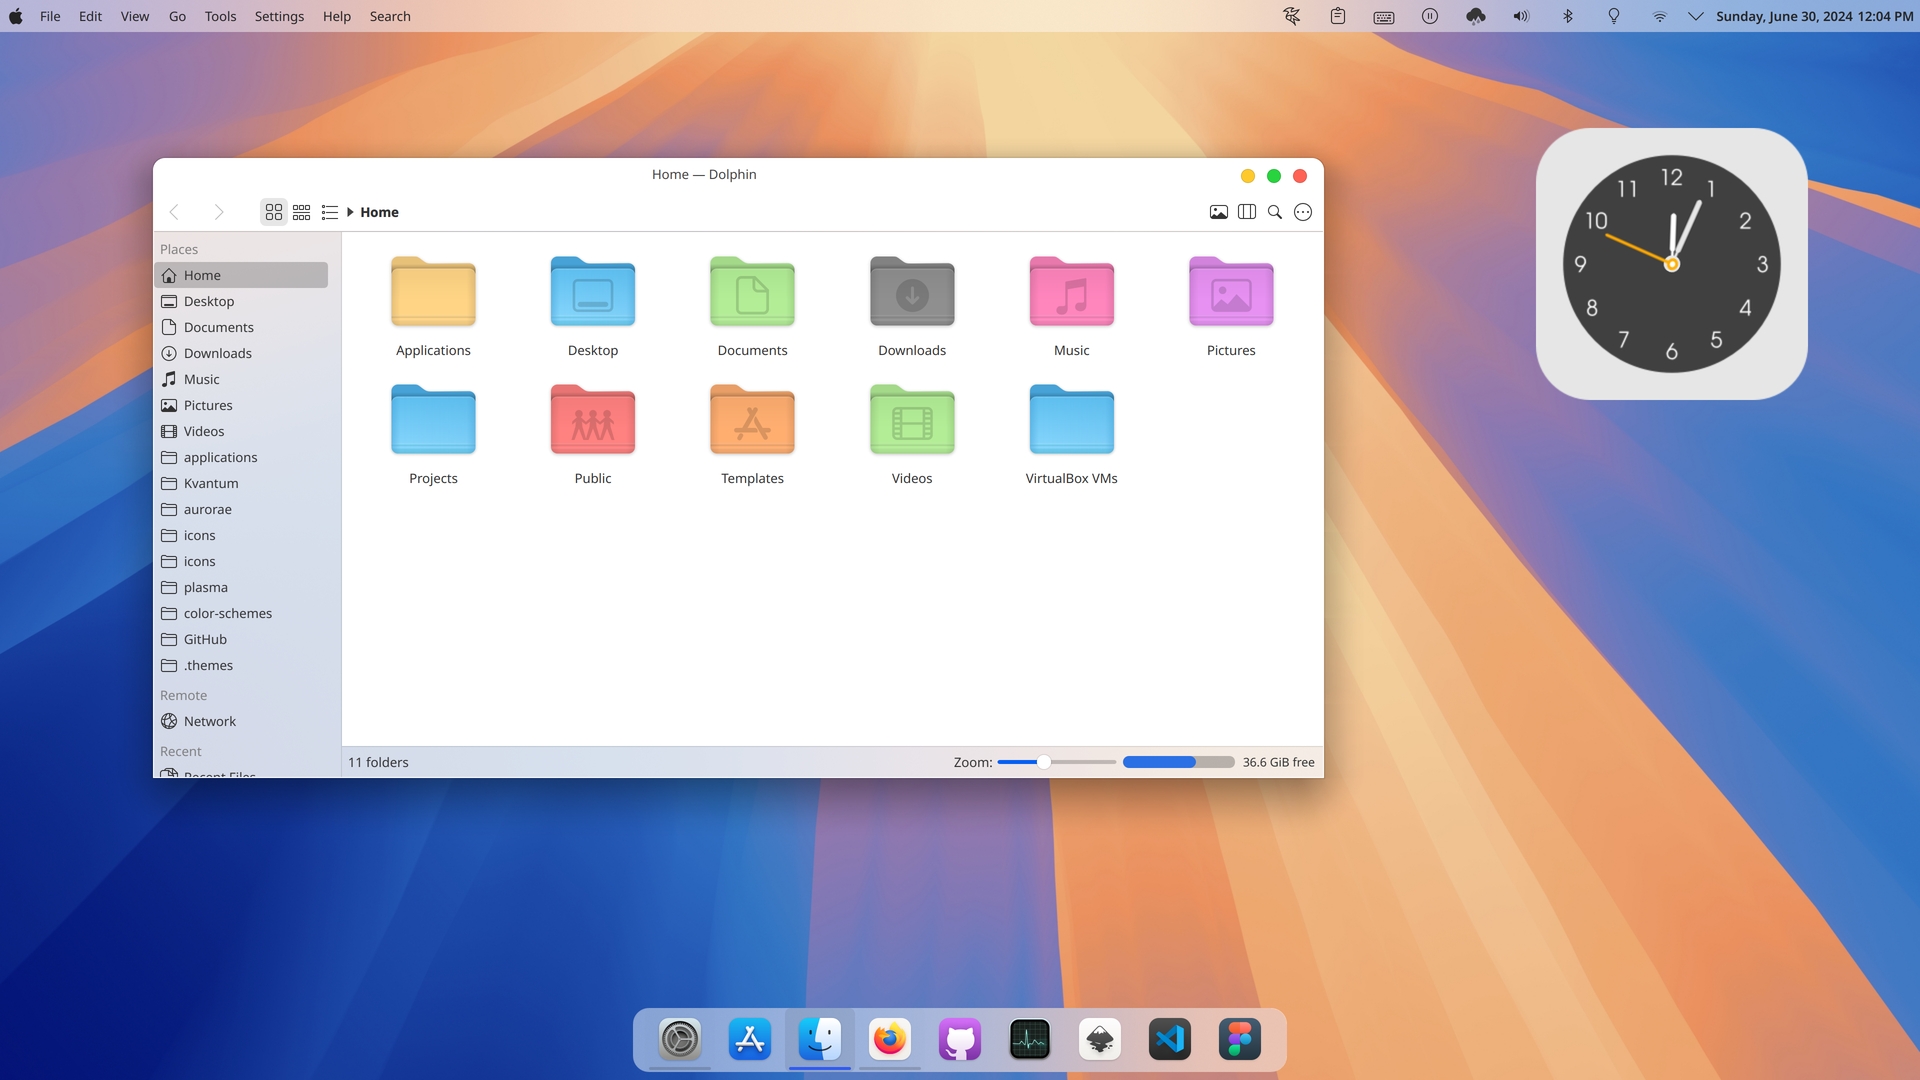The width and height of the screenshot is (1920, 1080).
Task: Open the VirtualBox VMs folder icon
Action: tap(1072, 419)
